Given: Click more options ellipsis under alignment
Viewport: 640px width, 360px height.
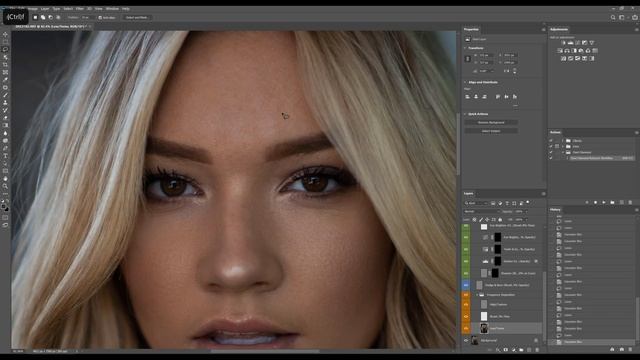Looking at the screenshot, I should click(x=516, y=105).
